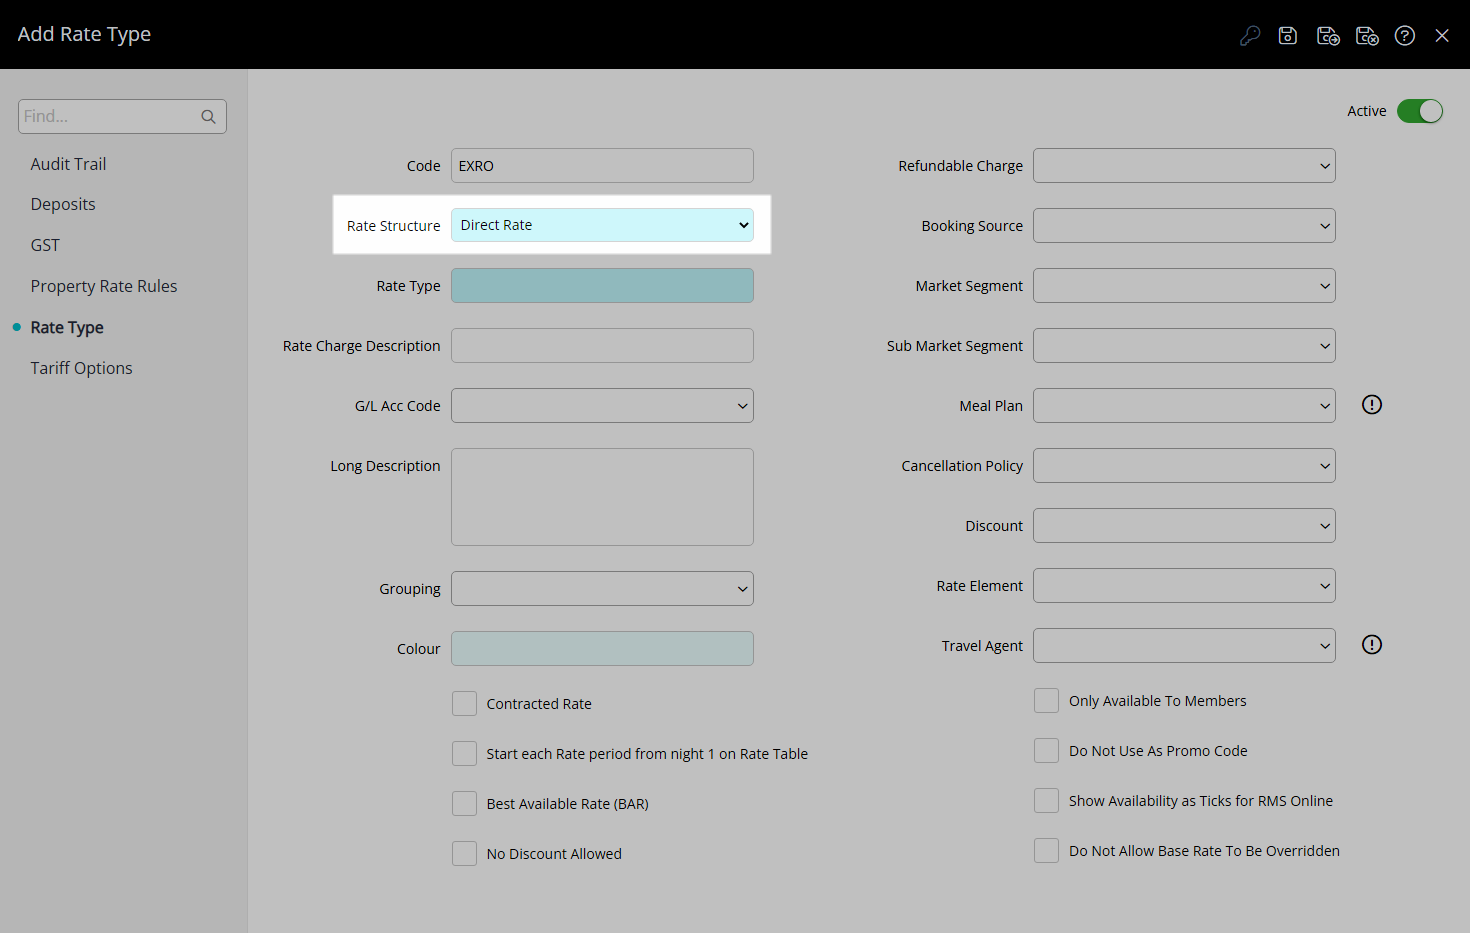
Task: Open the Rate Structure dropdown
Action: [x=602, y=225]
